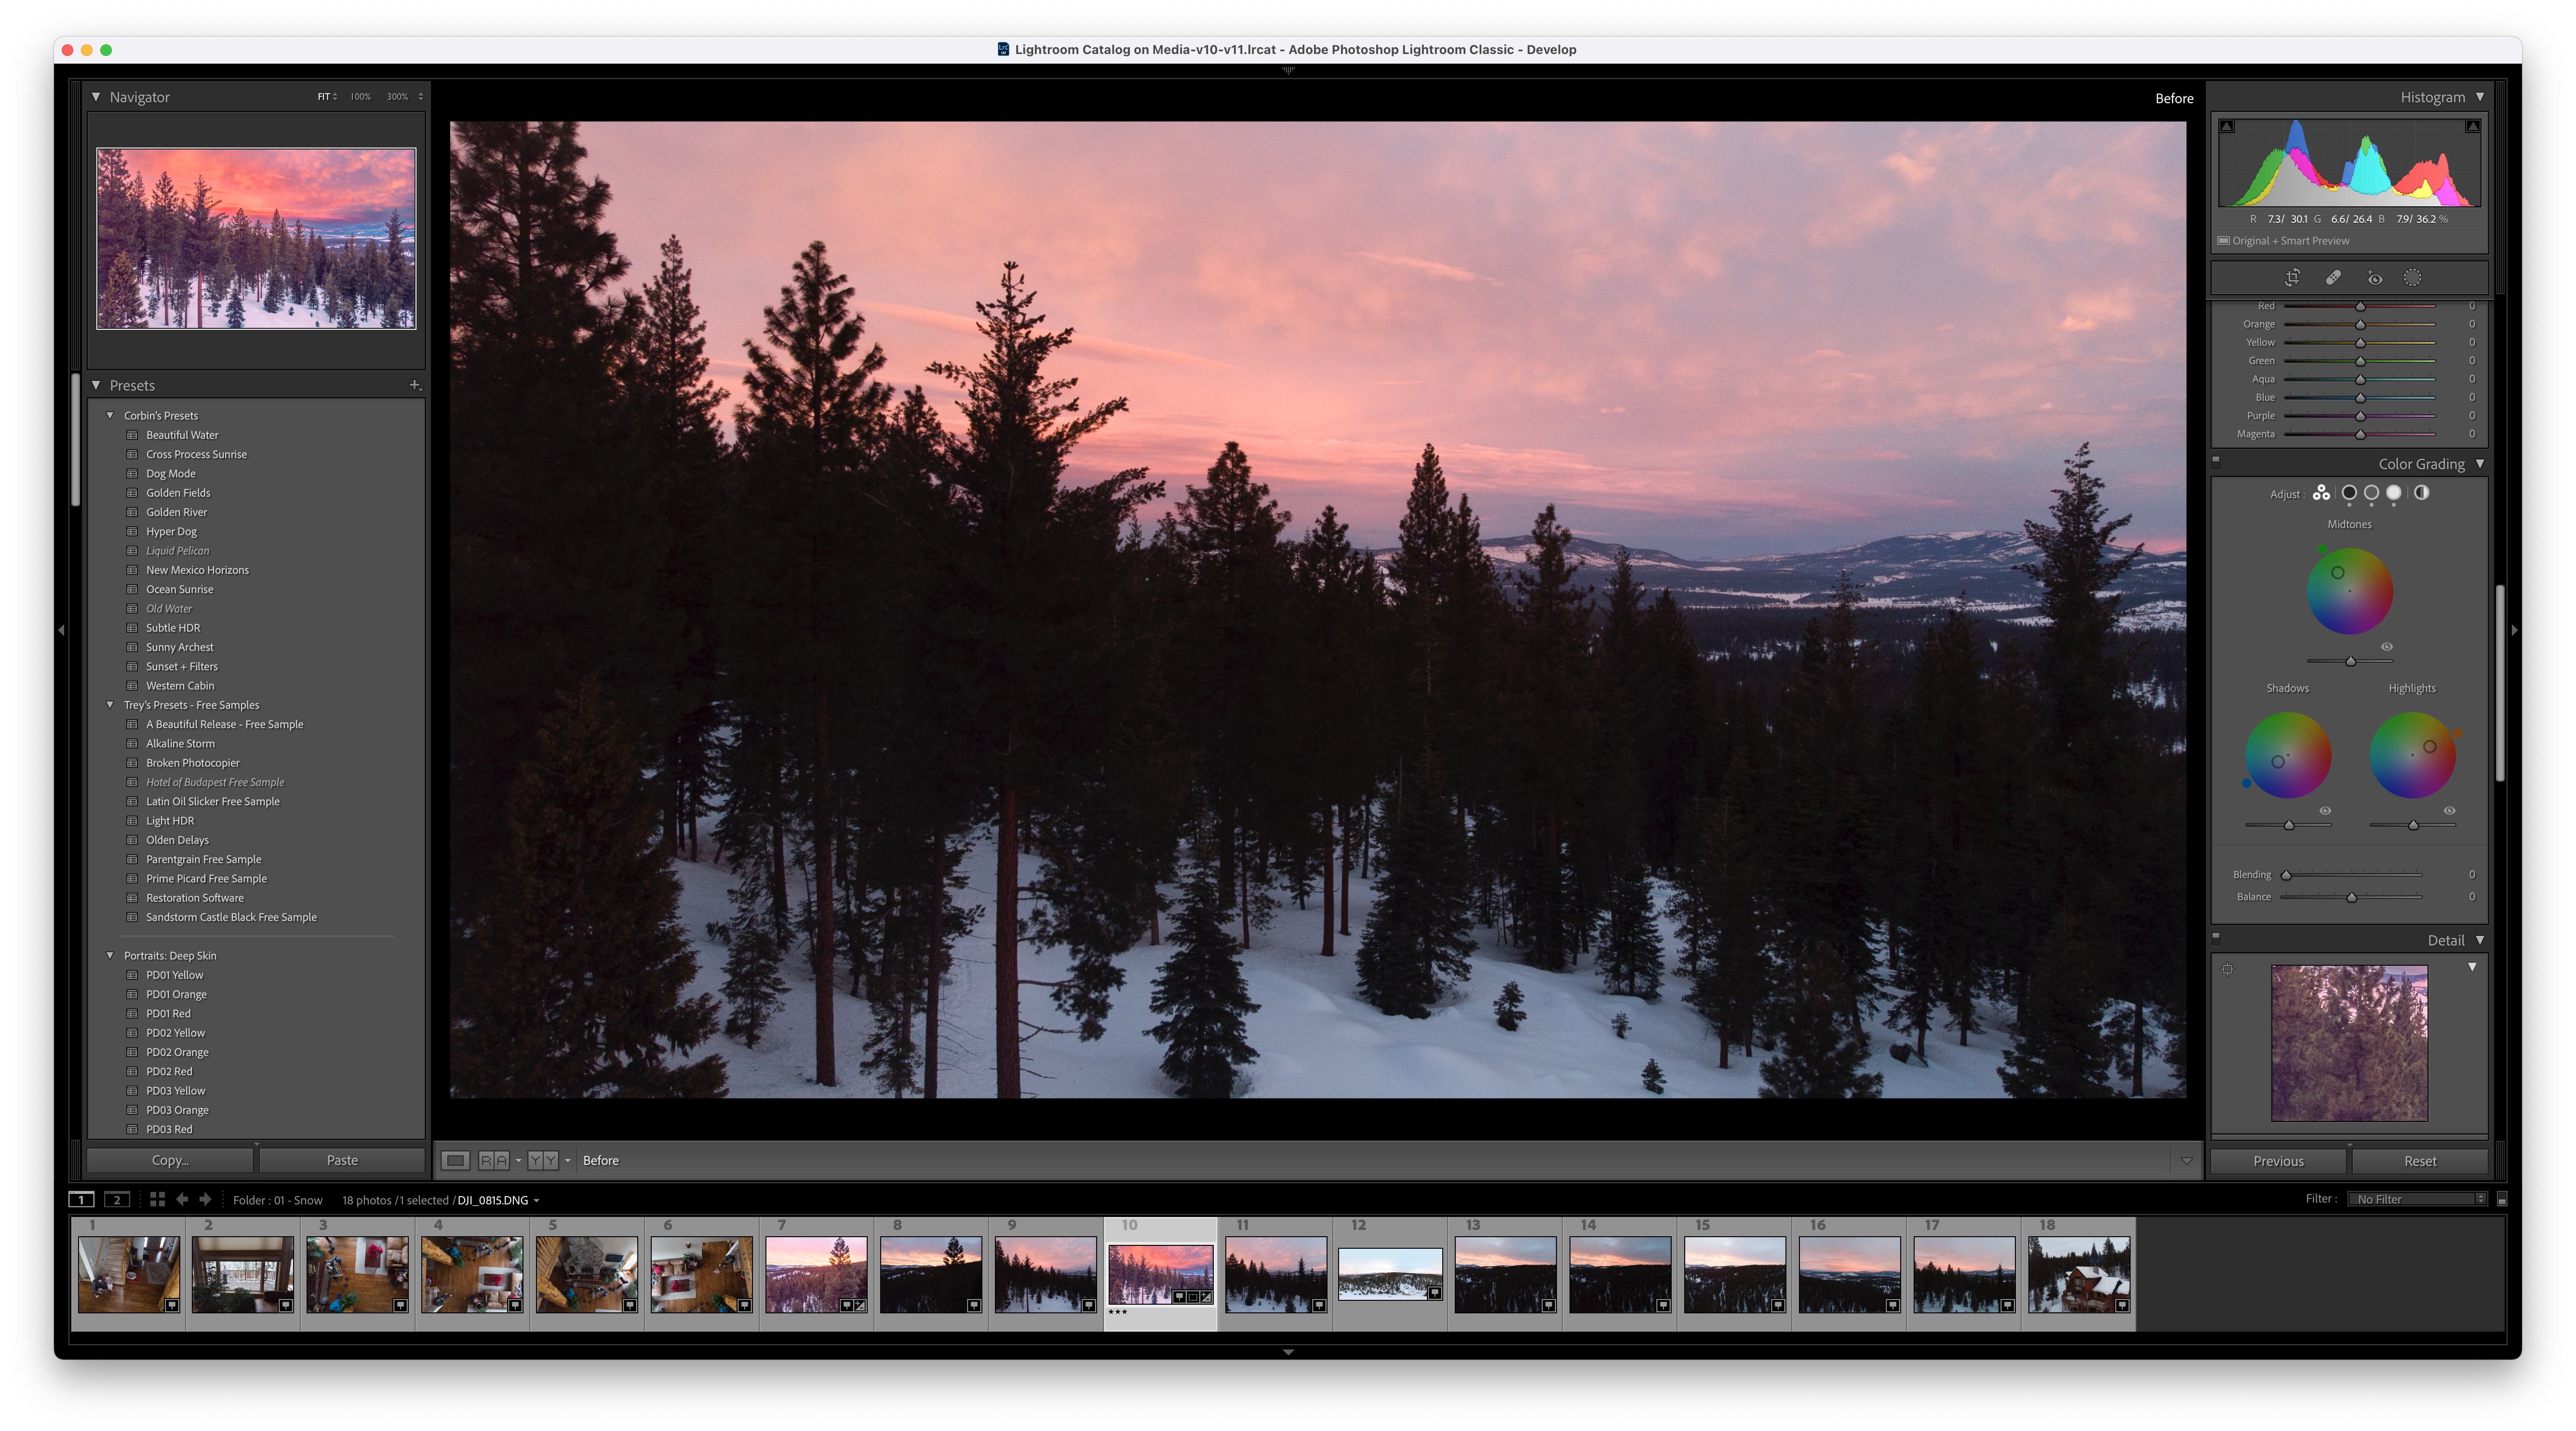Collapse Portraits: Deep Skin group
This screenshot has width=2576, height=1431.
(110, 956)
